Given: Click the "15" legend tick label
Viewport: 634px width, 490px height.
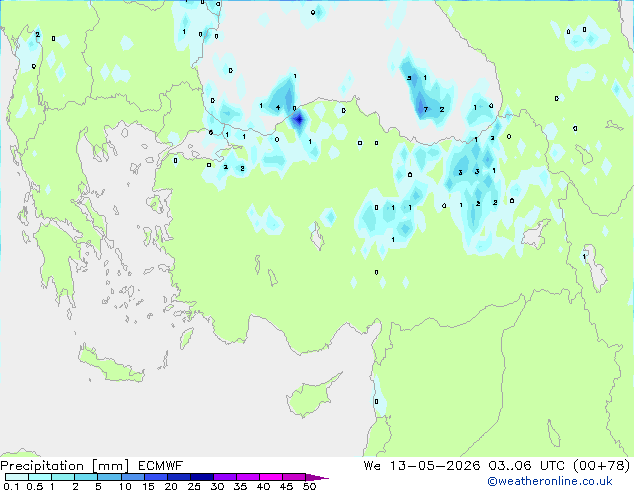Looking at the screenshot, I should (x=148, y=486).
